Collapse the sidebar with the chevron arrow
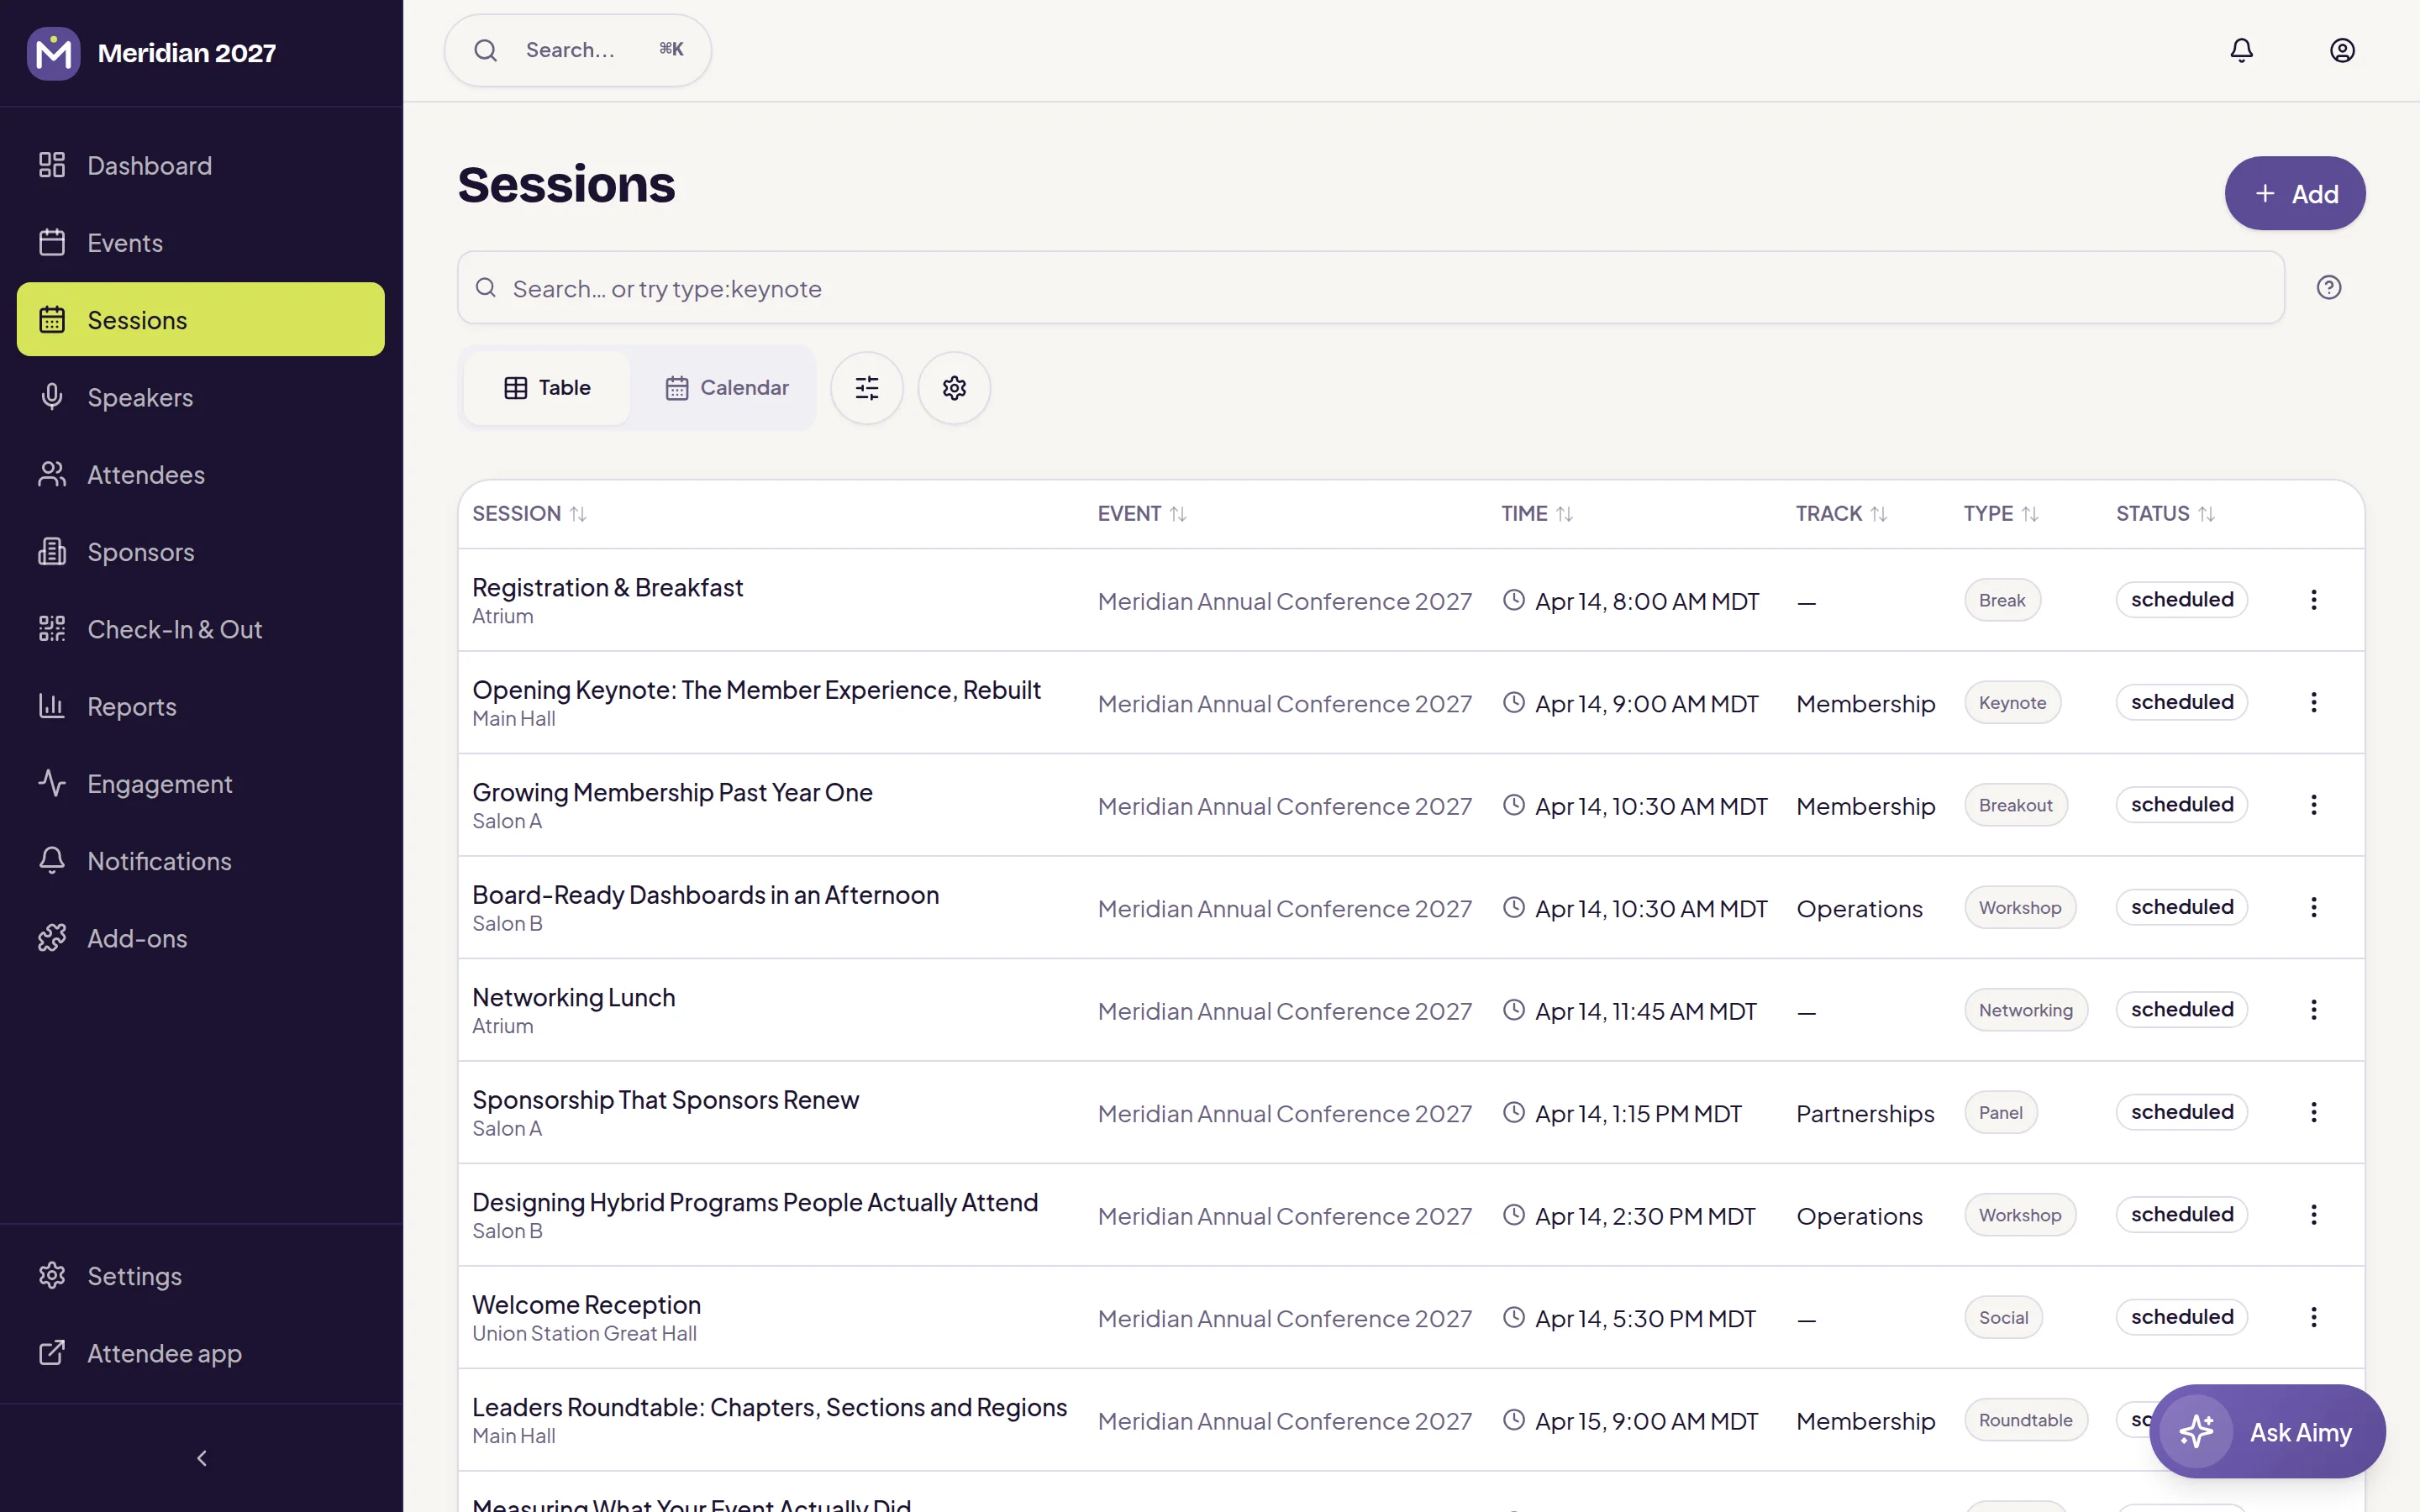 202,1458
